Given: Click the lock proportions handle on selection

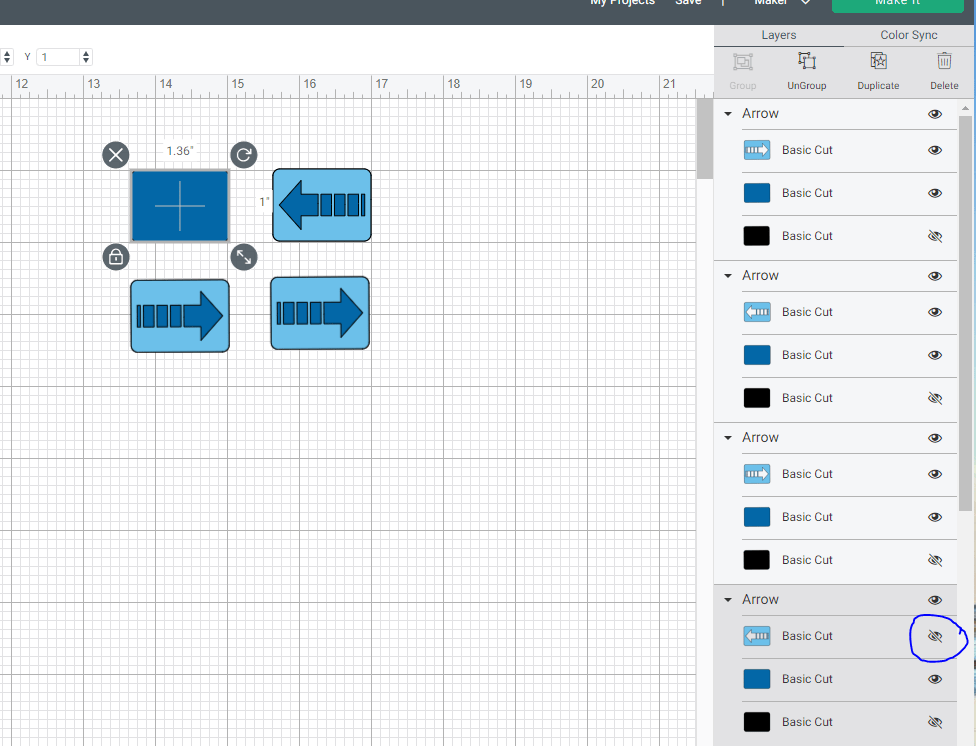Looking at the screenshot, I should click(116, 257).
